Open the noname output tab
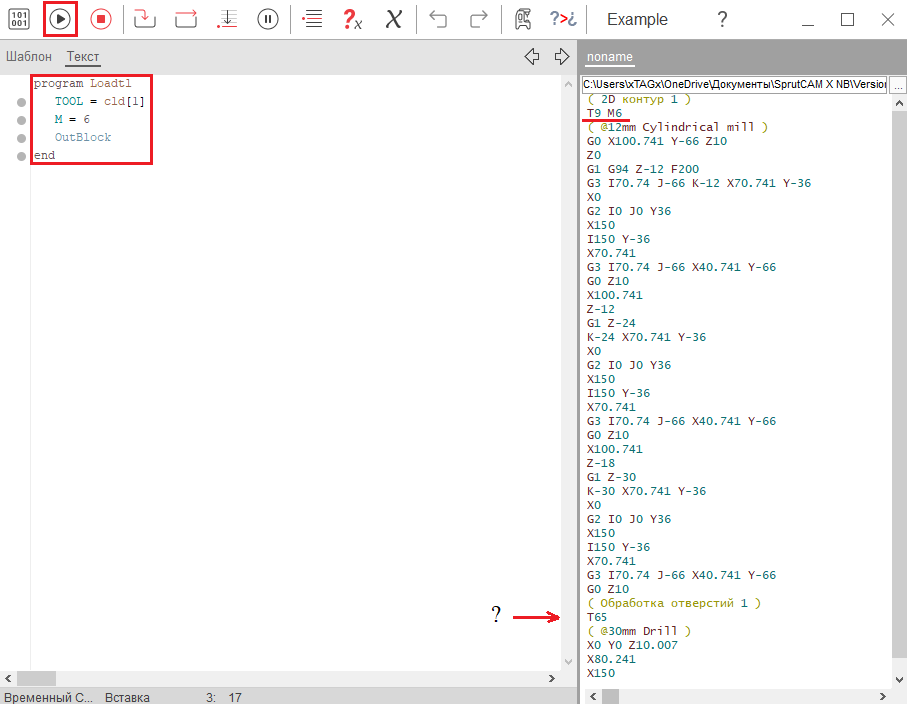This screenshot has width=907, height=704. 609,57
